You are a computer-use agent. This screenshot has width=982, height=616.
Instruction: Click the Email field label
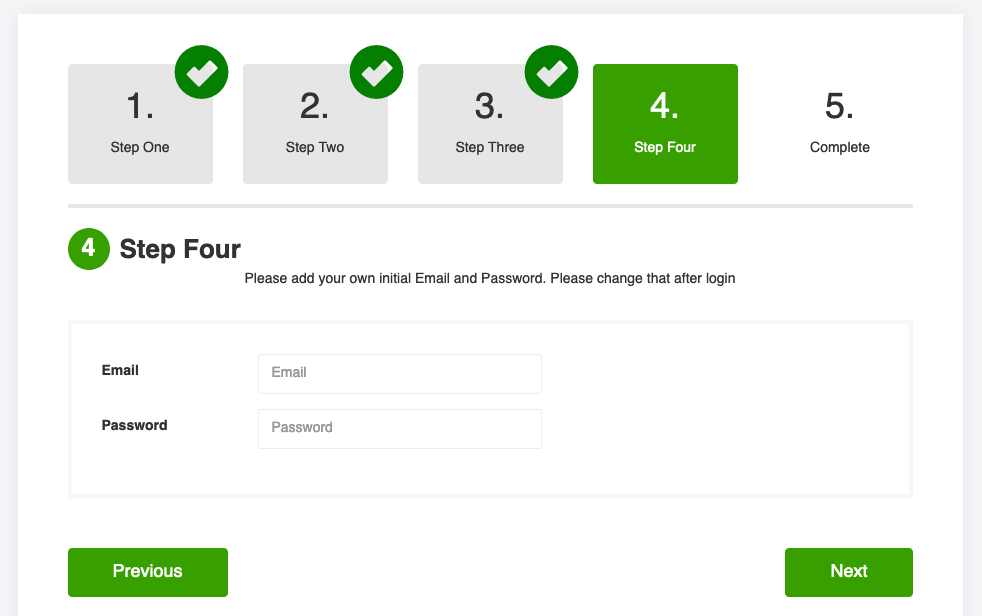[120, 370]
